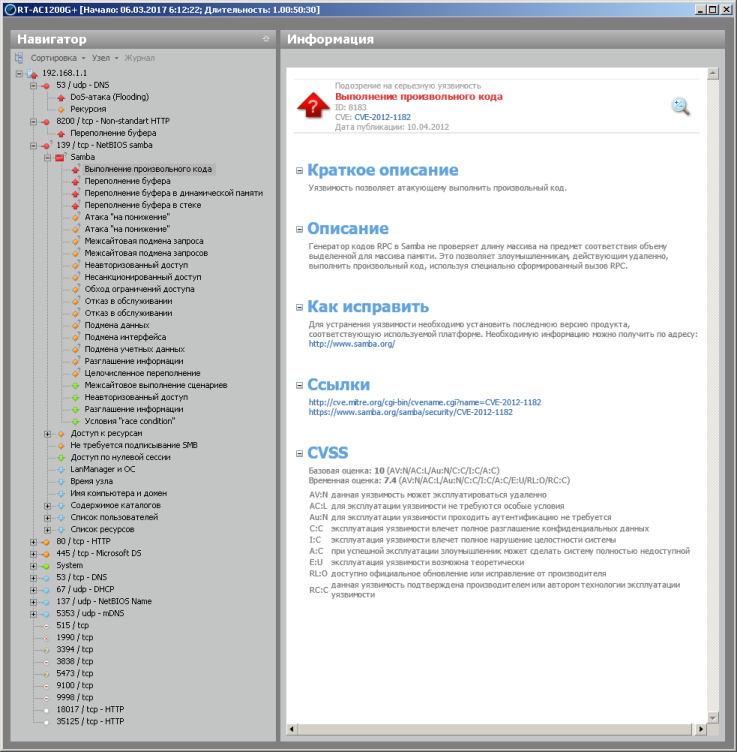Click the horizontal scrollbar left arrow
This screenshot has height=752, width=737.
292,729
